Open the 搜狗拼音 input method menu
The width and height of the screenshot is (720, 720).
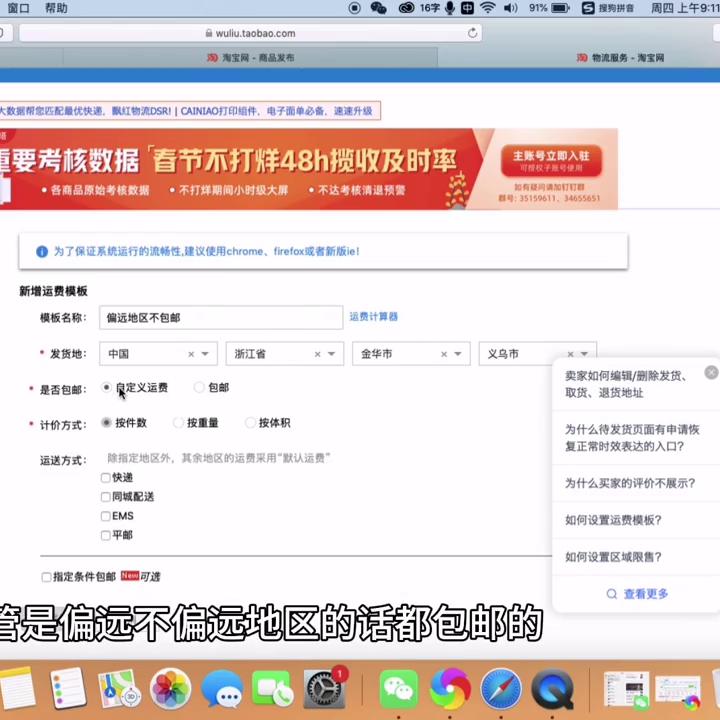coord(608,8)
